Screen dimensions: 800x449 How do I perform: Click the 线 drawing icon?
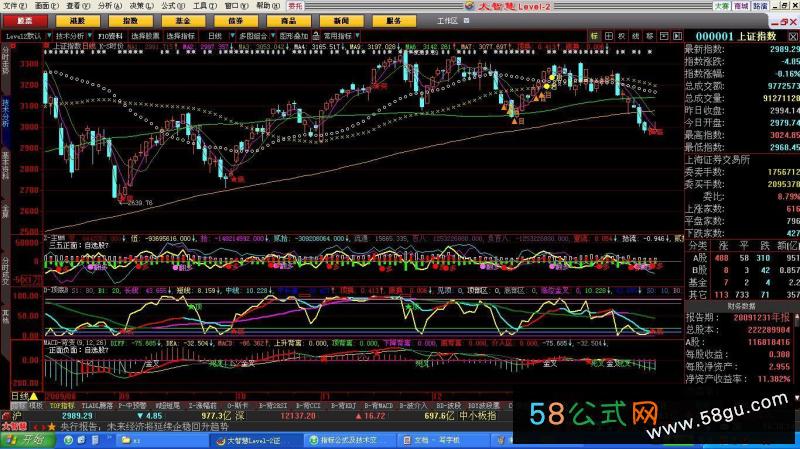click(636, 36)
